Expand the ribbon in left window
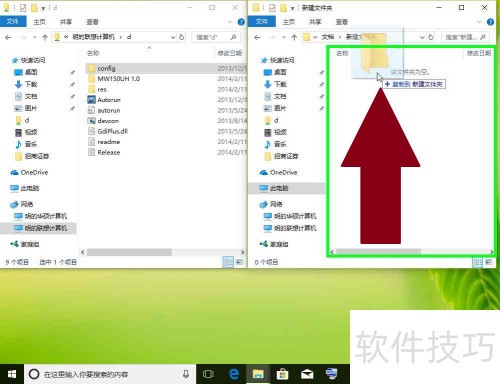 click(x=230, y=22)
